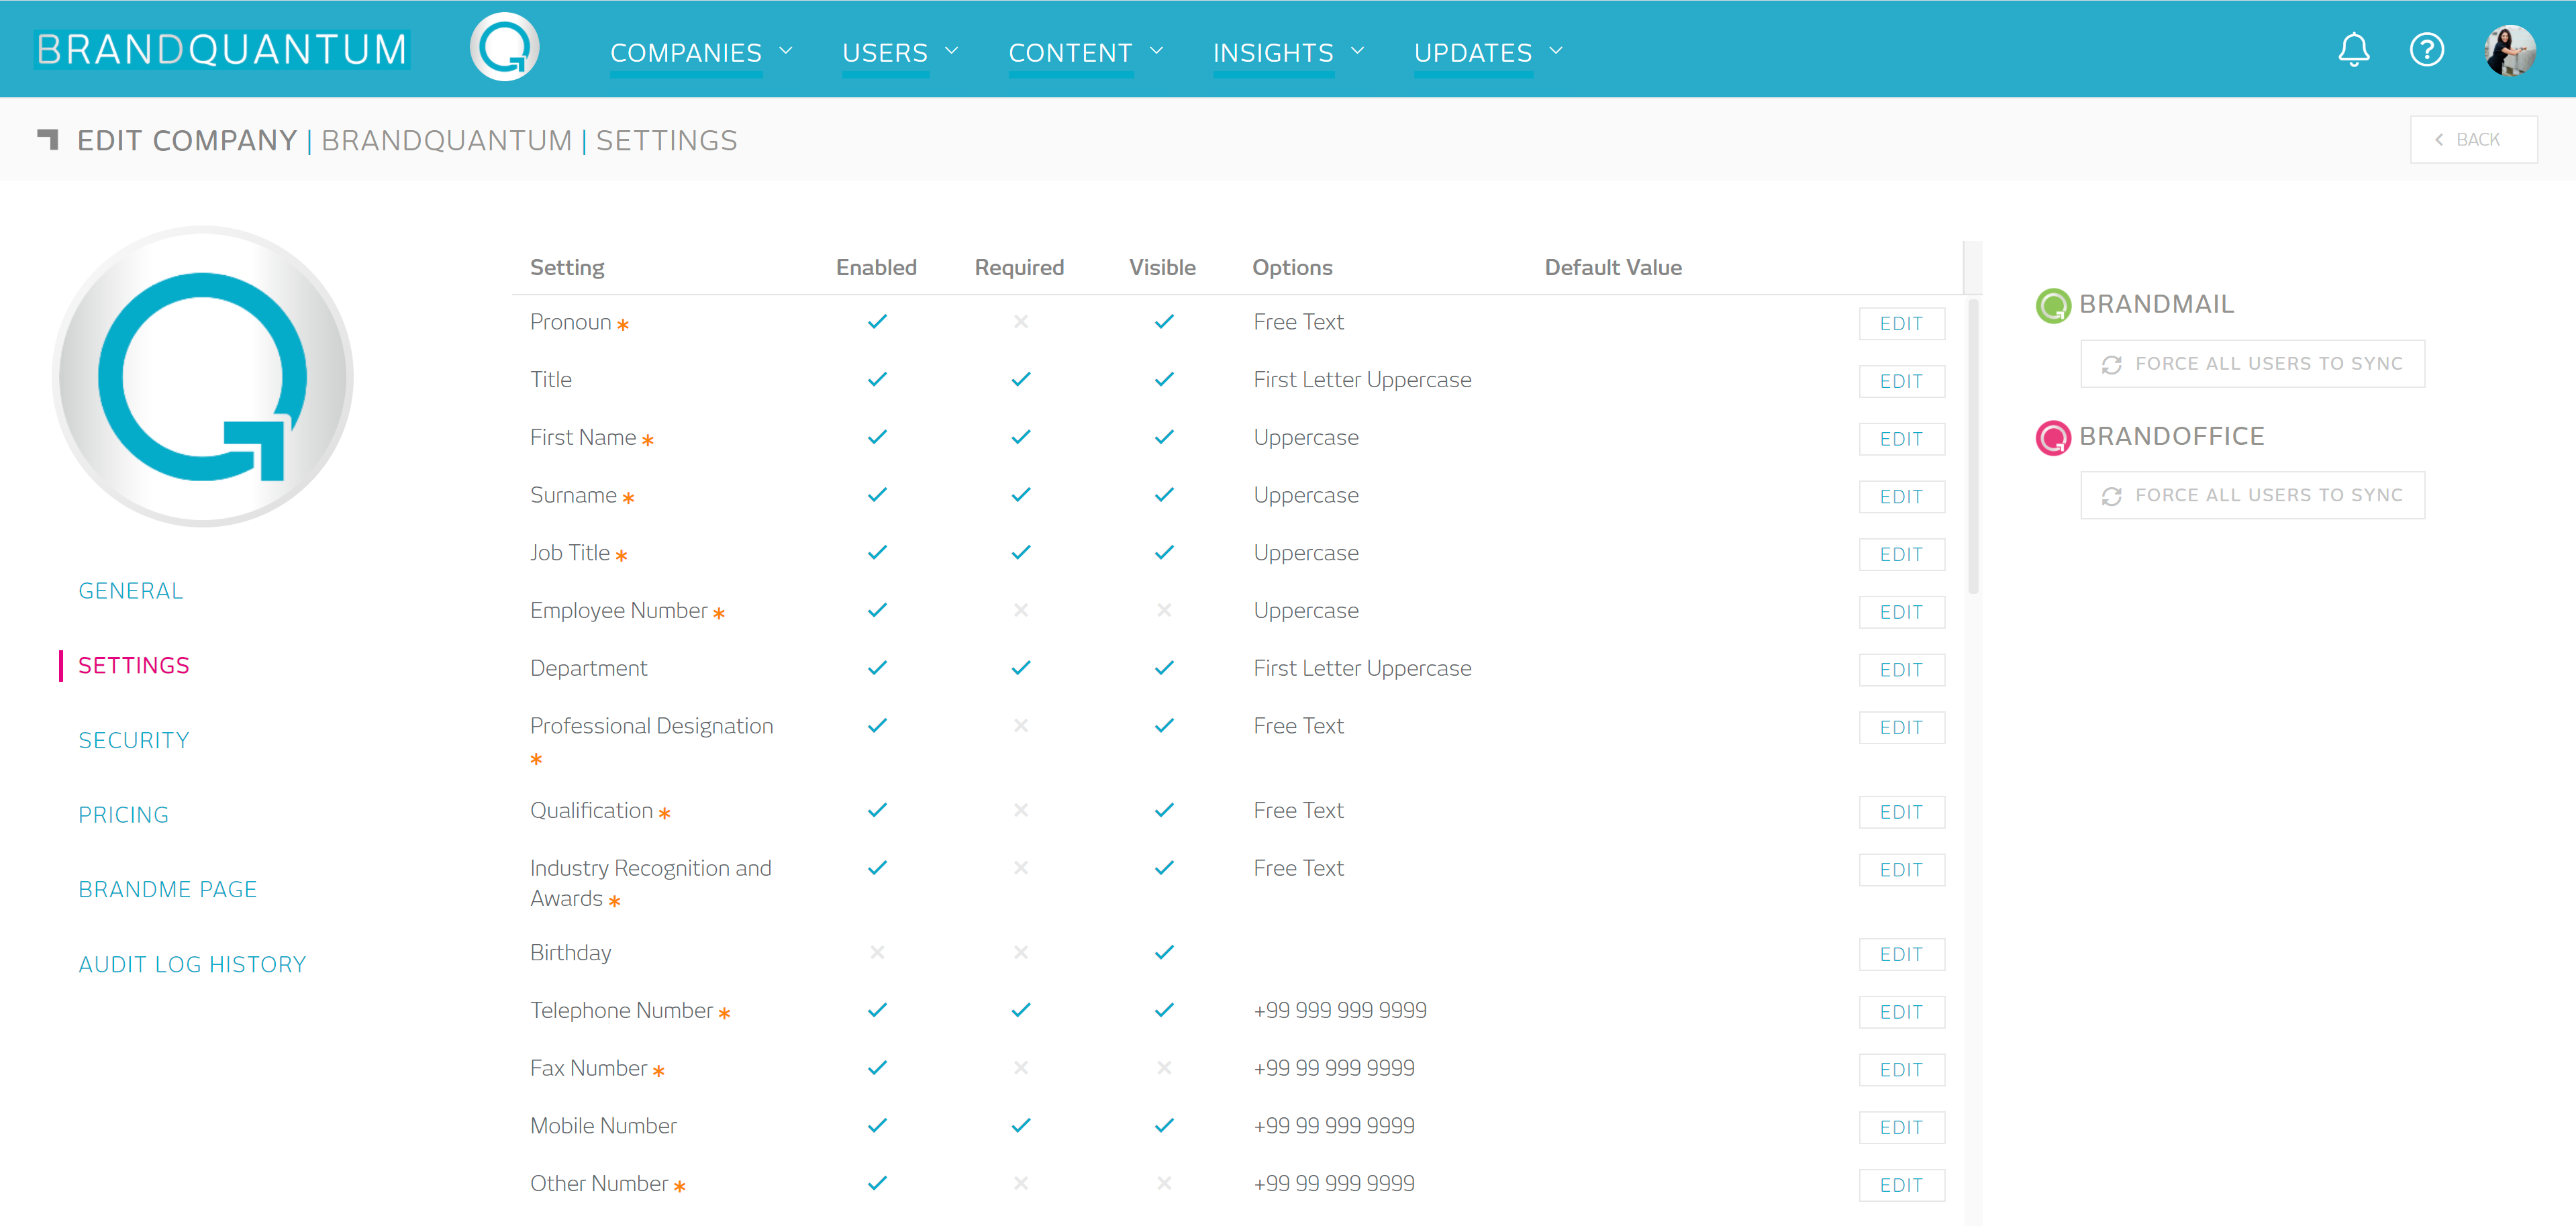Open the Security section in sidebar

point(134,740)
